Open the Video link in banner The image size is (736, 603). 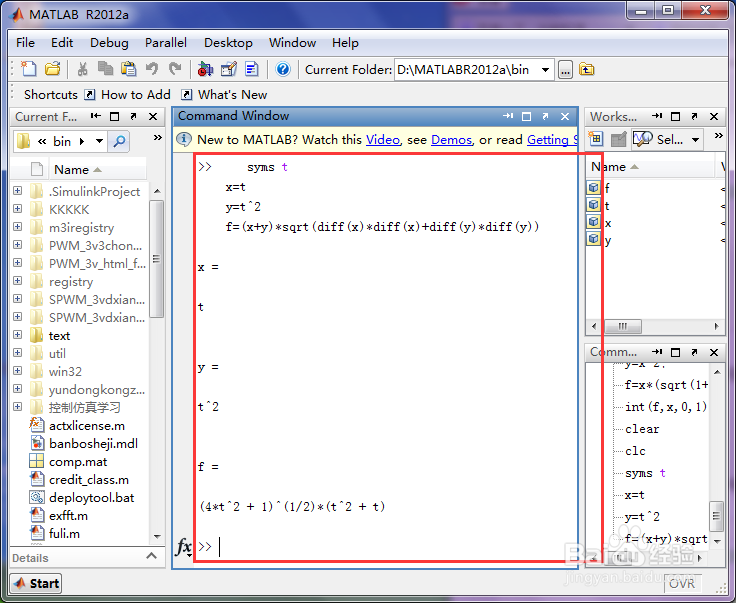[x=383, y=140]
